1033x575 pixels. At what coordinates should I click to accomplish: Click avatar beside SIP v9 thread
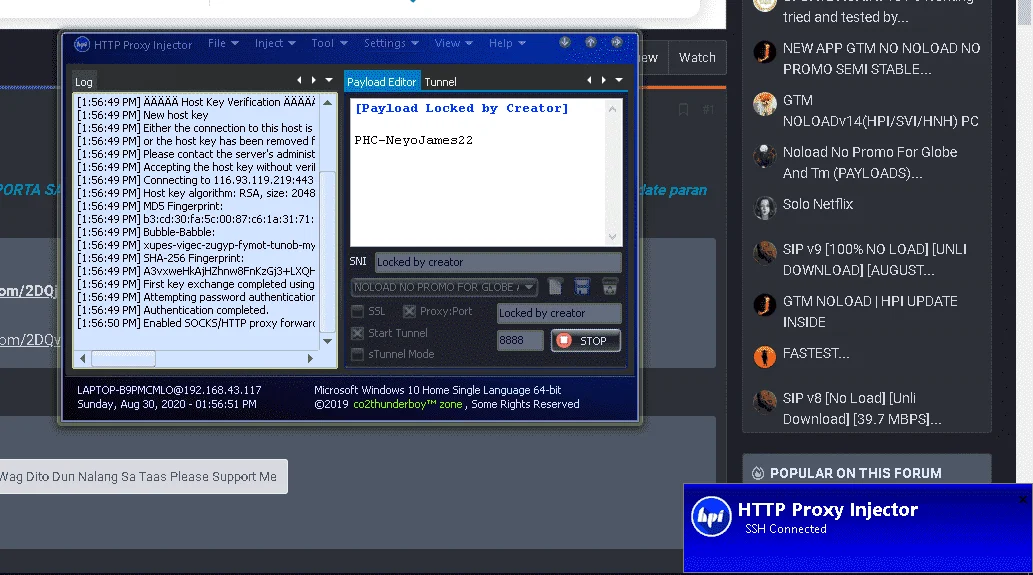pyautogui.click(x=765, y=252)
